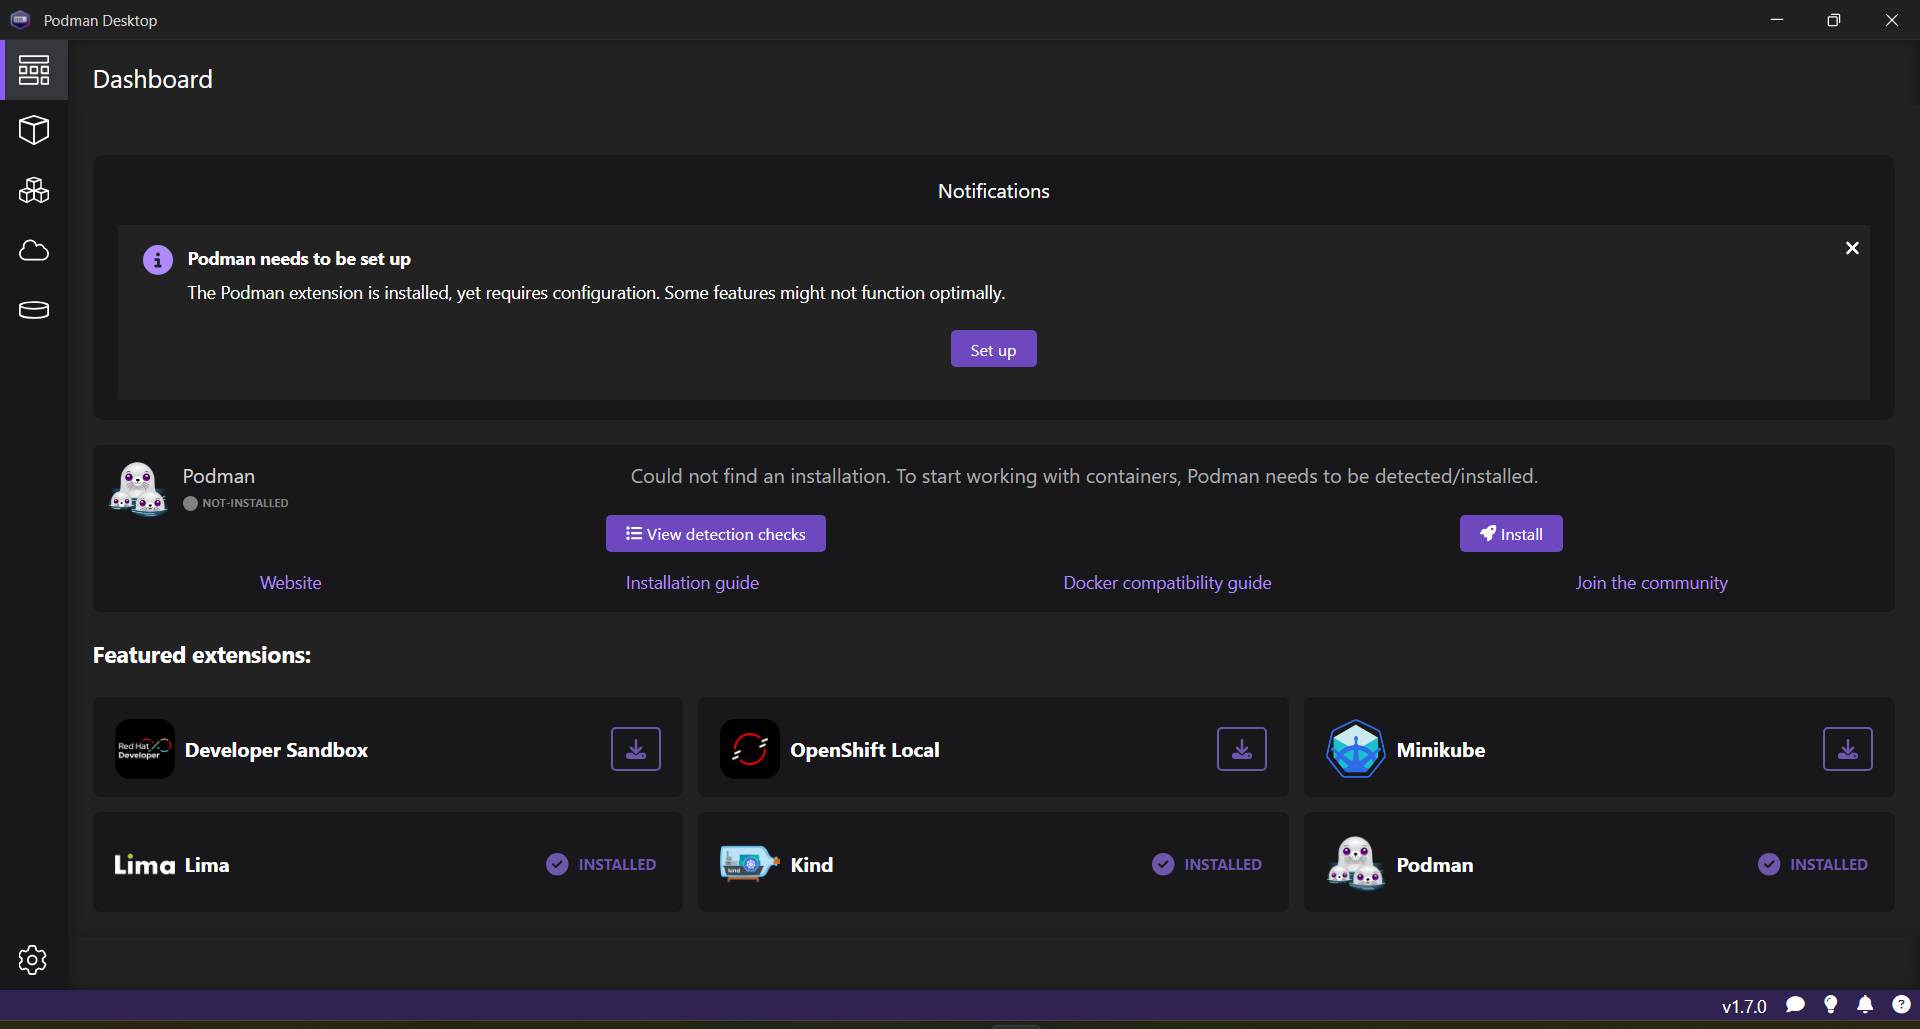Image resolution: width=1920 pixels, height=1029 pixels.
Task: Visit the Podman Website link
Action: [289, 582]
